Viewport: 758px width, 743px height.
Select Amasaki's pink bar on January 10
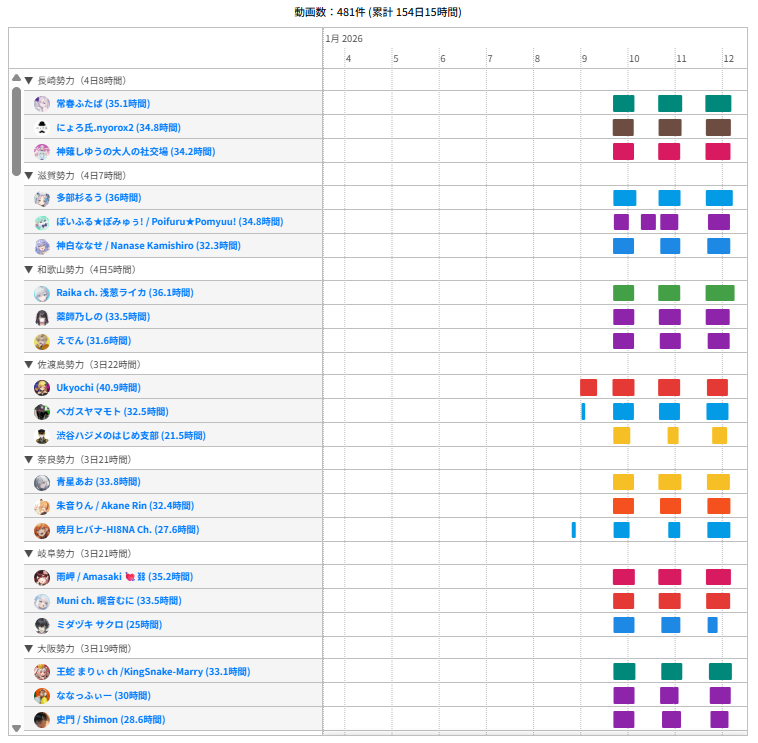[624, 577]
